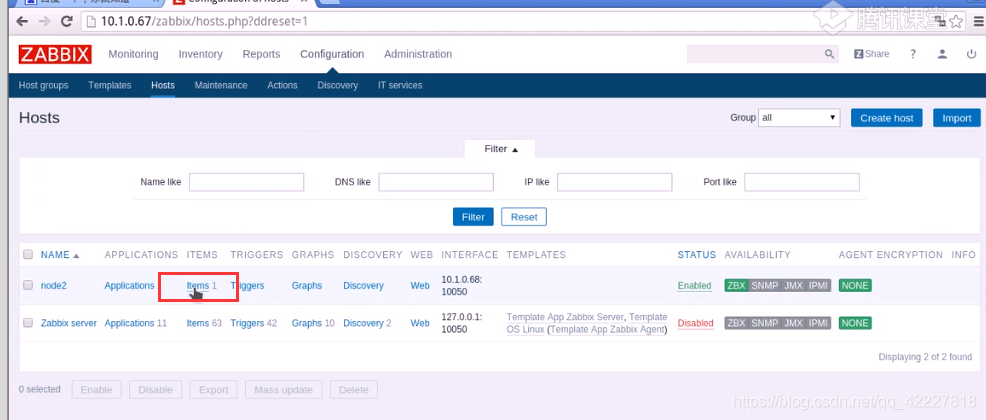
Task: Switch to Actions submenu
Action: click(282, 85)
